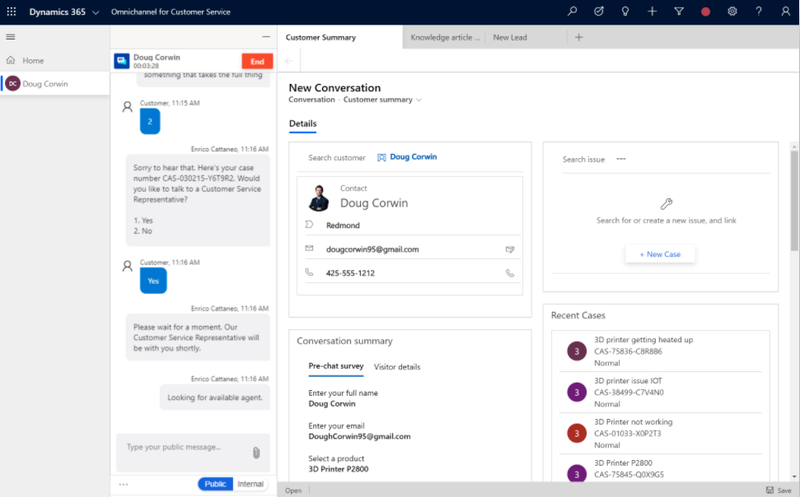Click the chat channel icon beside Doug Corwin
Image resolution: width=800 pixels, height=497 pixels.
coord(121,61)
